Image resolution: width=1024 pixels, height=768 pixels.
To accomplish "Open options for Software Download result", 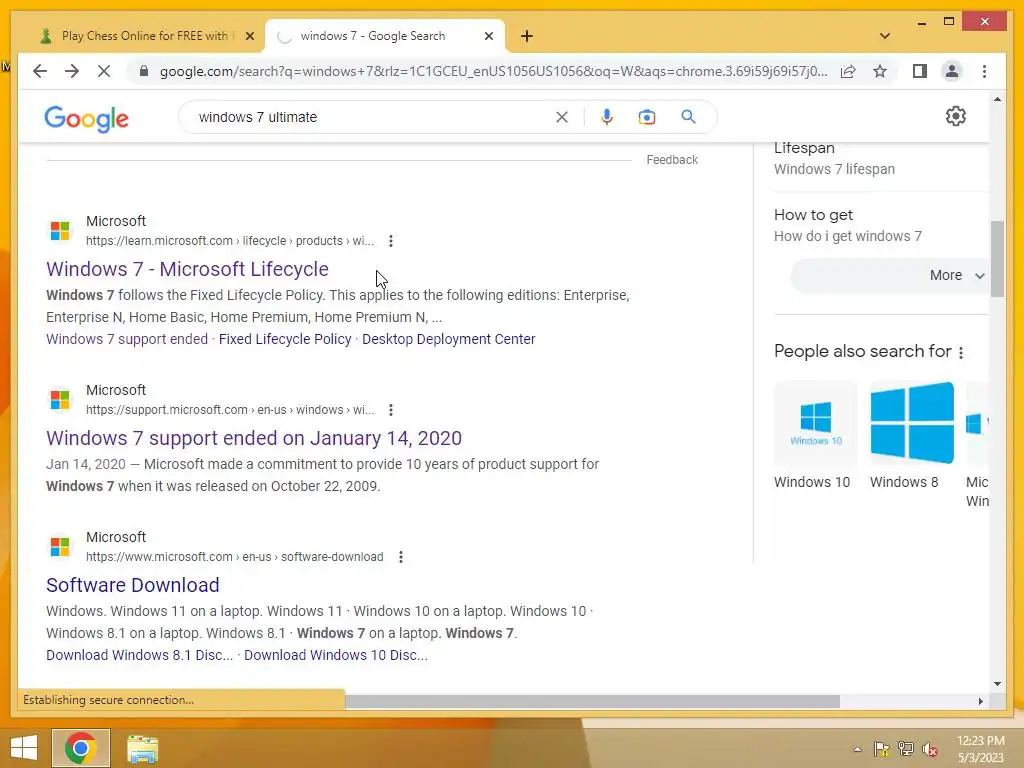I will pyautogui.click(x=401, y=557).
